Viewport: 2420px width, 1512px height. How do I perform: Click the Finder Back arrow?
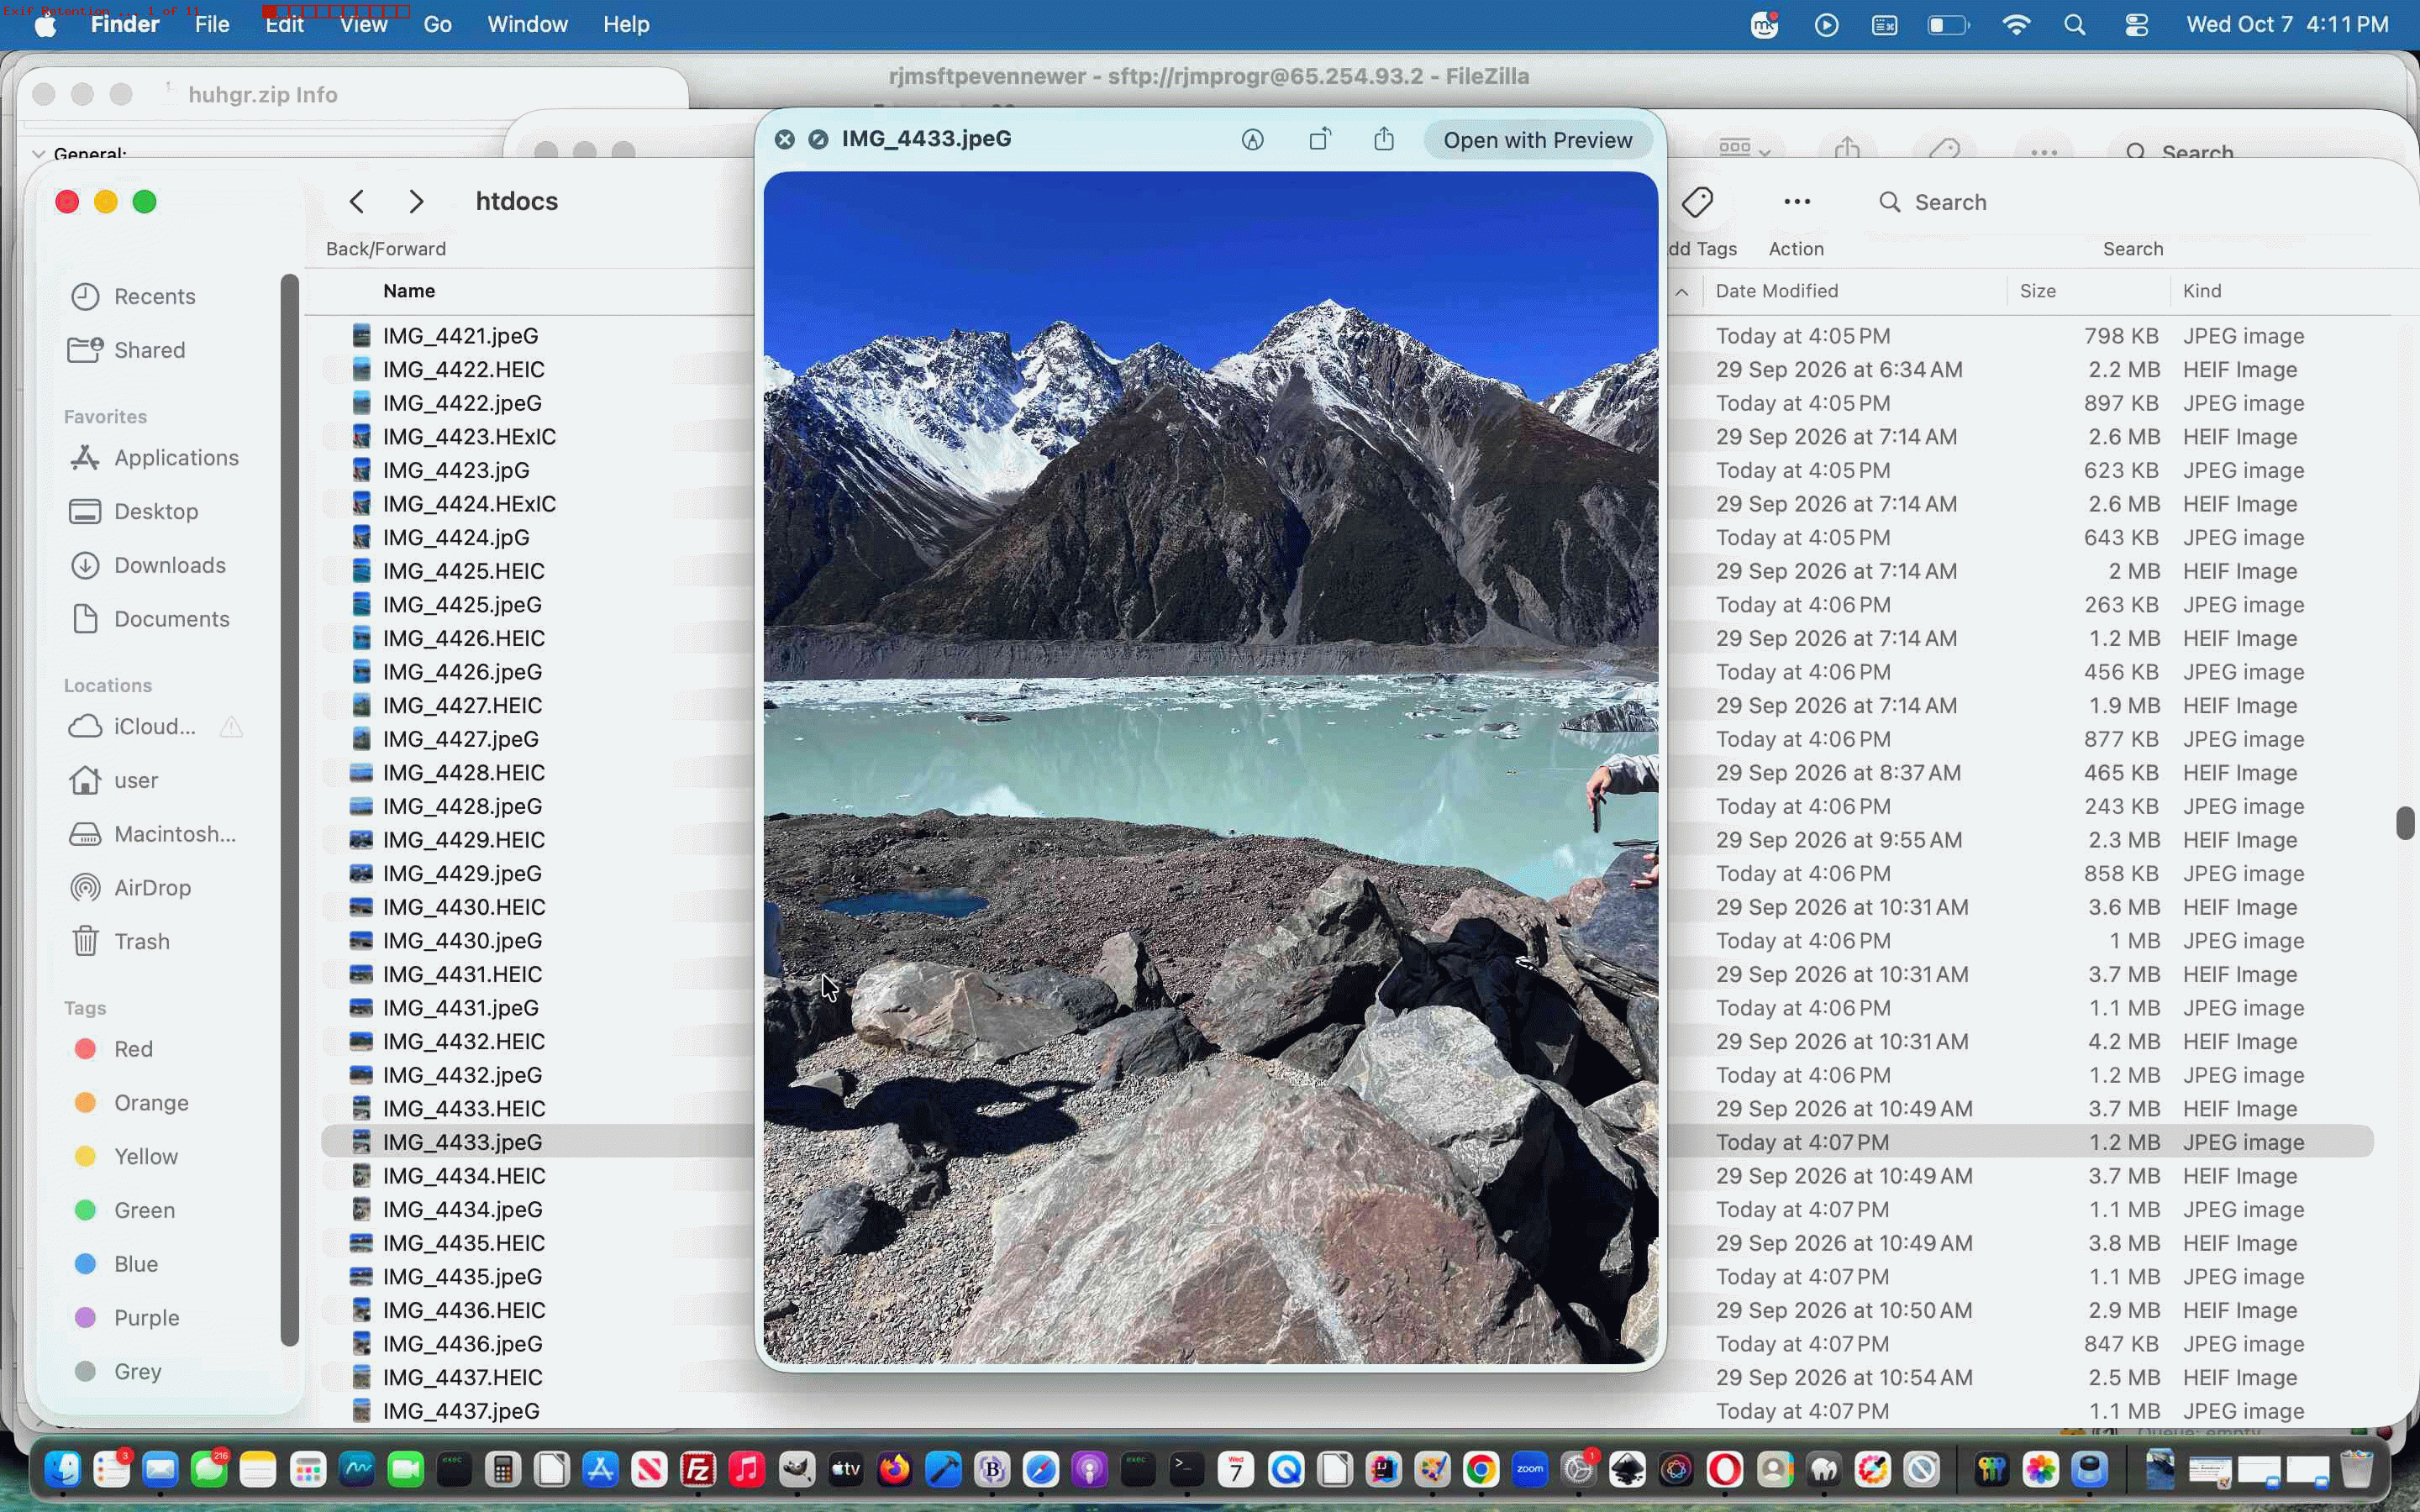pyautogui.click(x=357, y=202)
